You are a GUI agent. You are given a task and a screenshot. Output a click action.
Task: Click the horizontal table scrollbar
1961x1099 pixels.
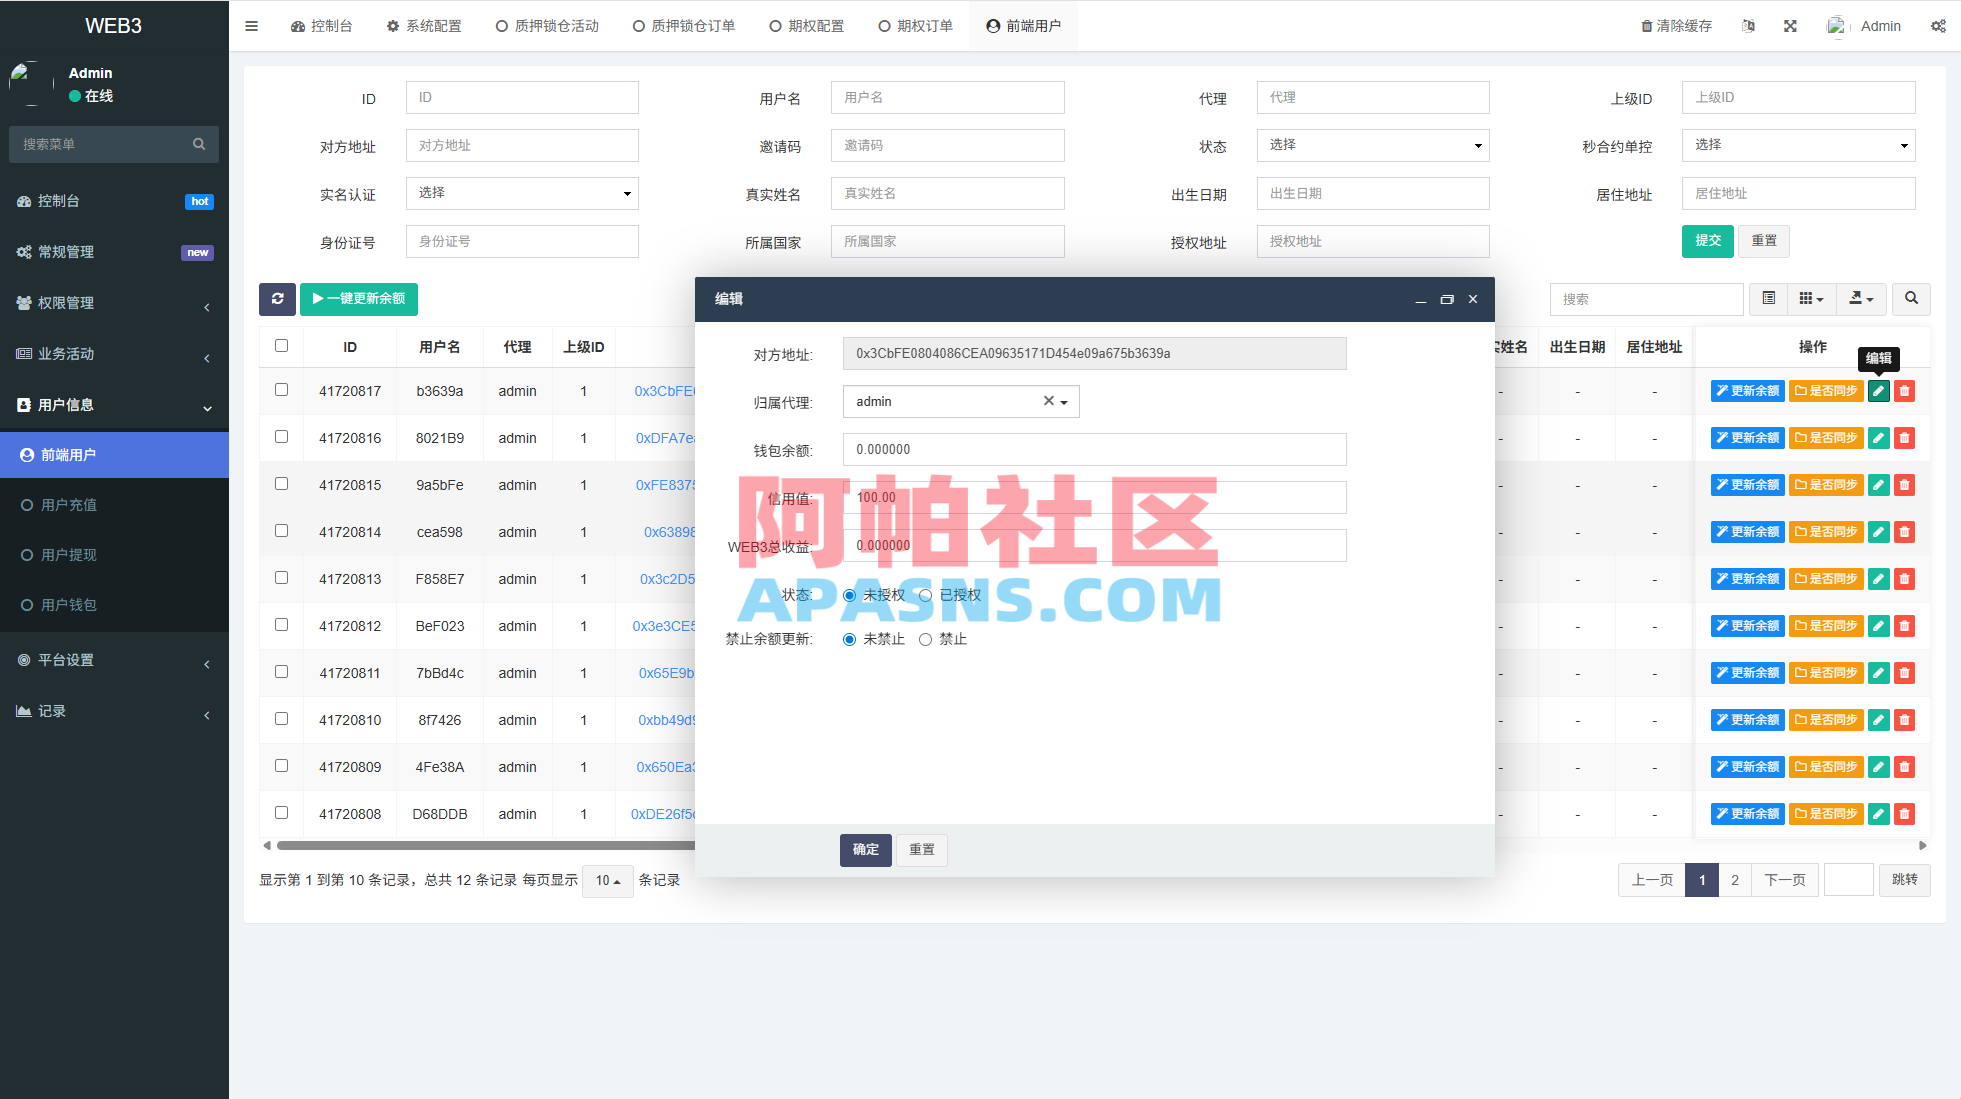486,845
